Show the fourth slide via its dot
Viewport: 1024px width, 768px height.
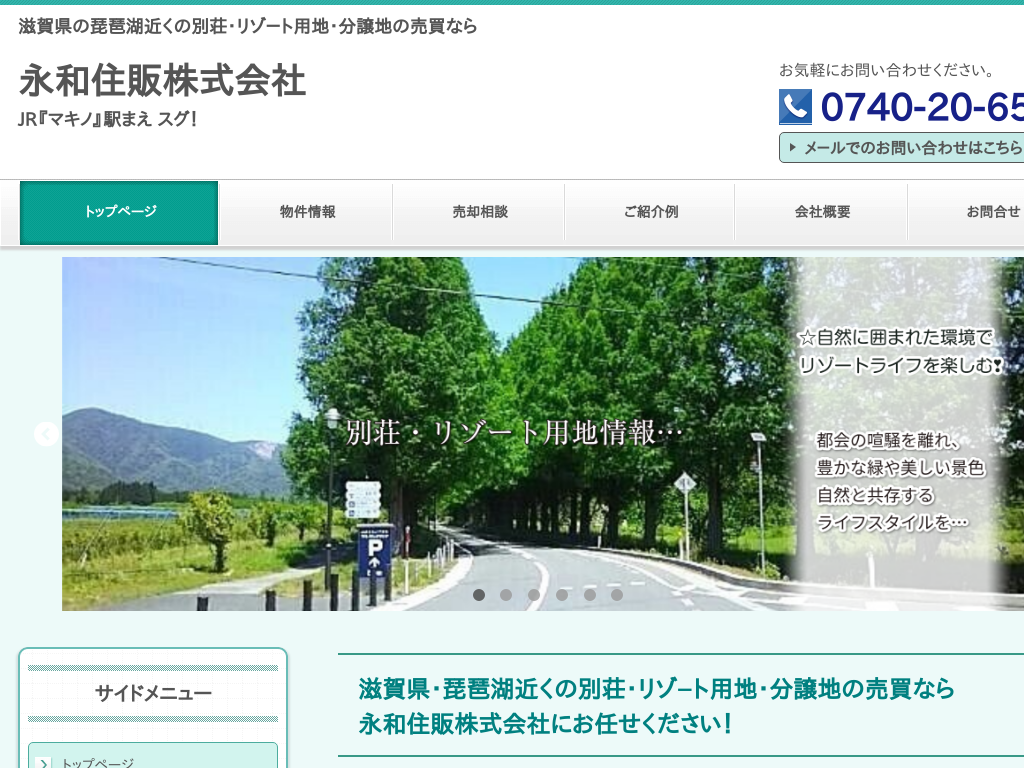[x=562, y=595]
